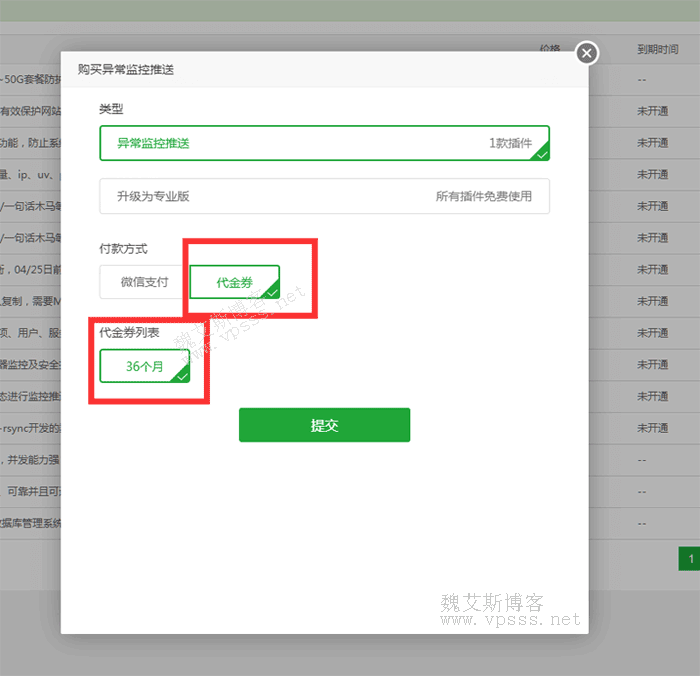
Task: Pick the 36个月 voucher from the list
Action: (x=144, y=366)
